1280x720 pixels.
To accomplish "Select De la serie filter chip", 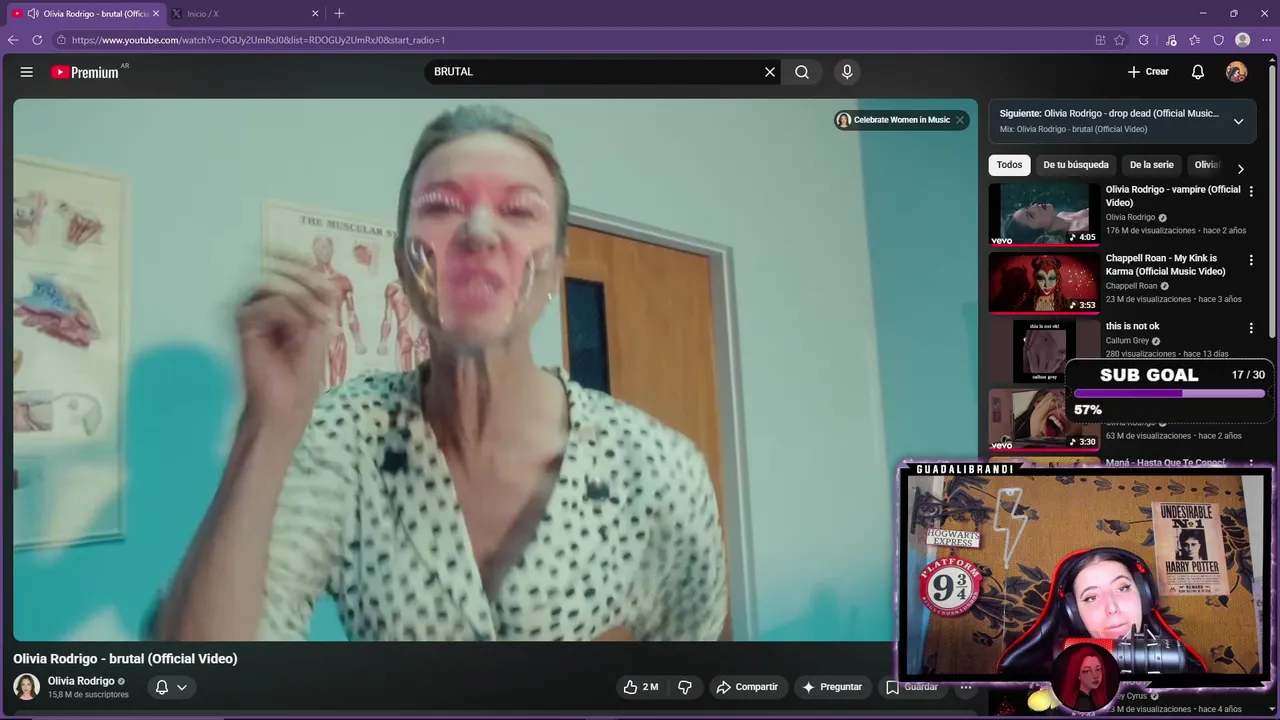I will (x=1151, y=165).
